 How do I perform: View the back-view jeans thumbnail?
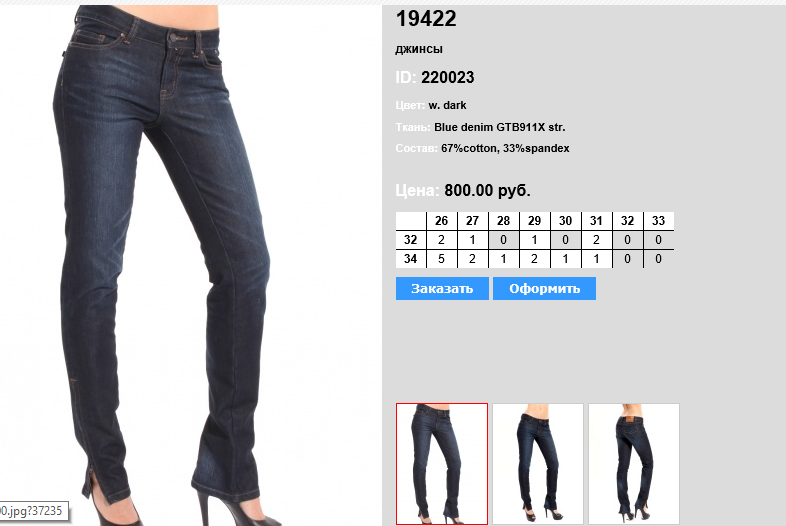coord(634,464)
